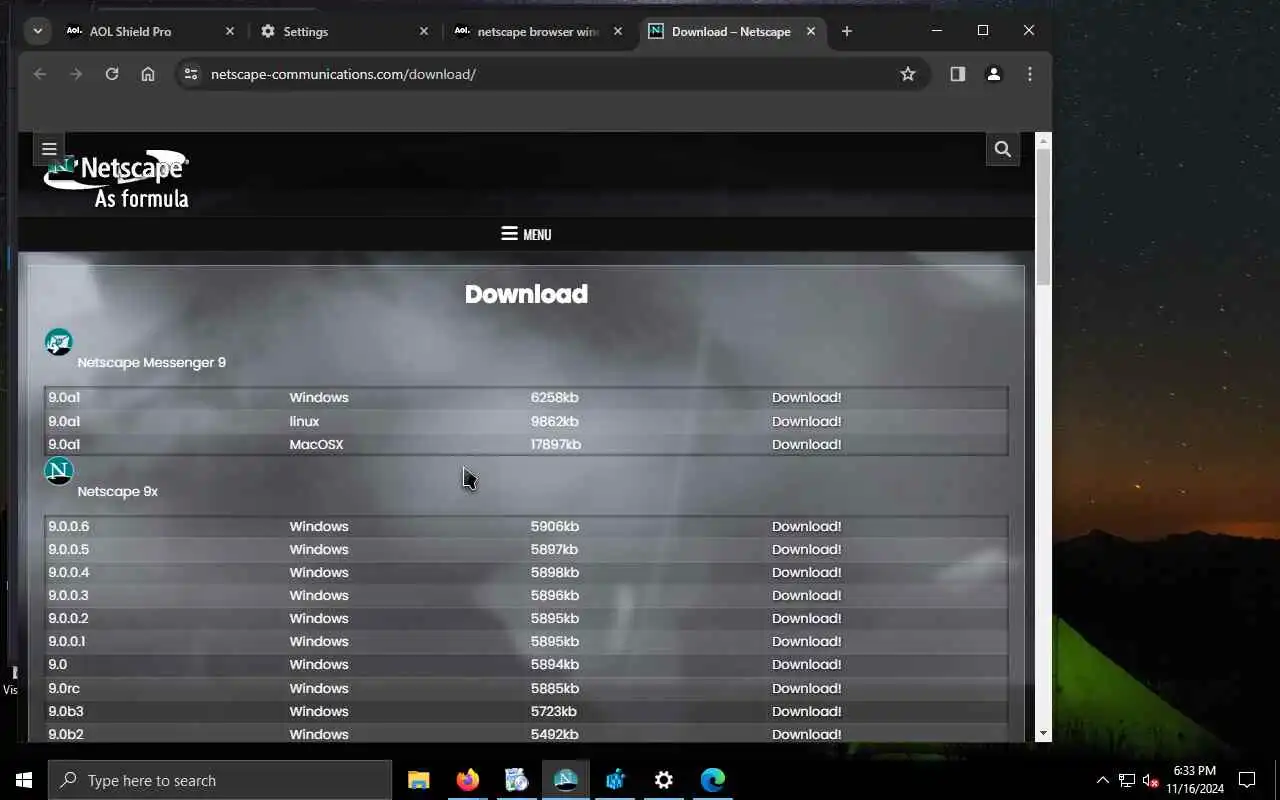Download Messenger 9.0a1 for Windows

[x=806, y=398]
